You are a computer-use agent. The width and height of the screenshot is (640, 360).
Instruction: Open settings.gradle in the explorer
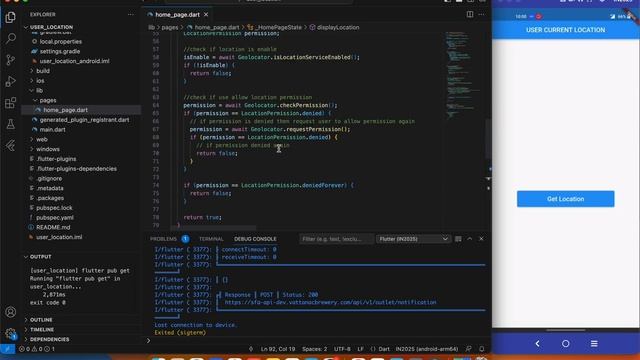point(60,51)
